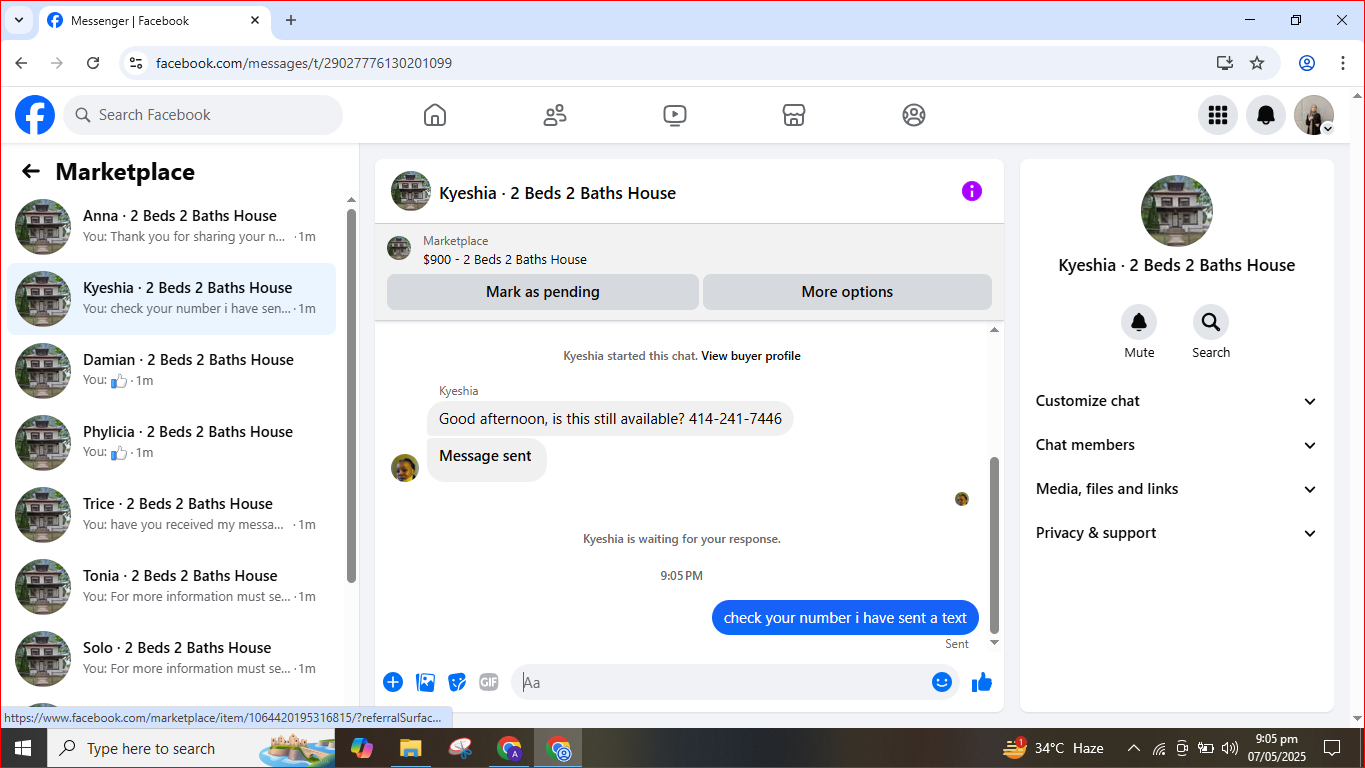Open the Windows notification center icon
This screenshot has width=1365, height=768.
pos(1332,748)
